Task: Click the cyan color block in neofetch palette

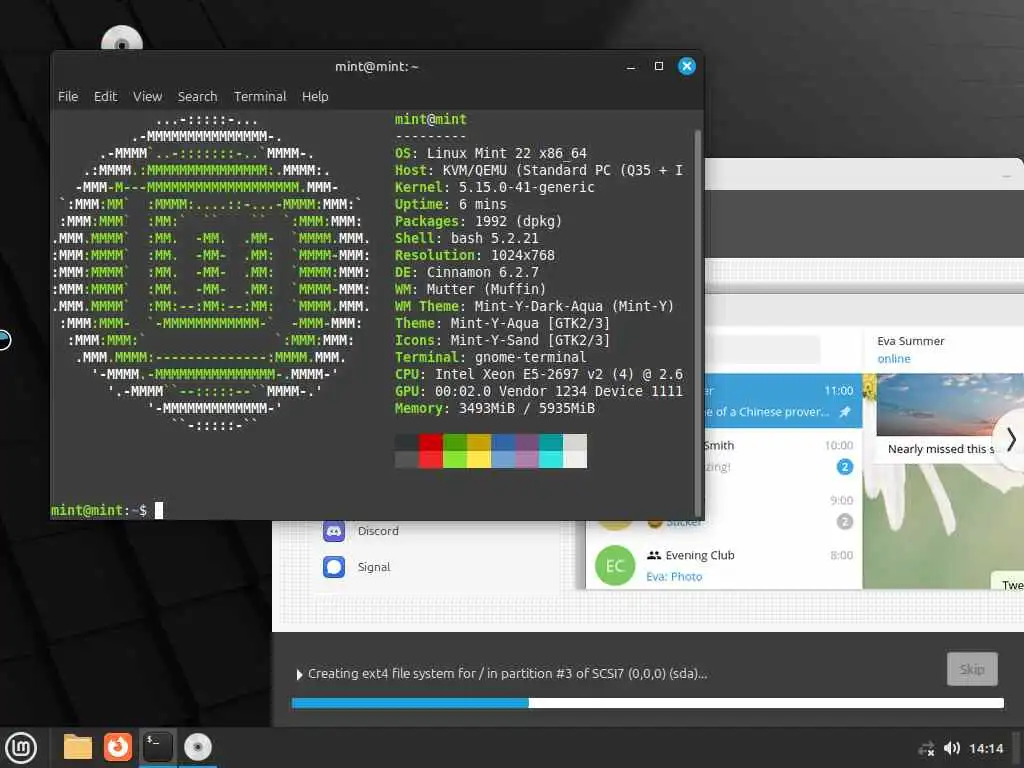Action: click(x=551, y=451)
